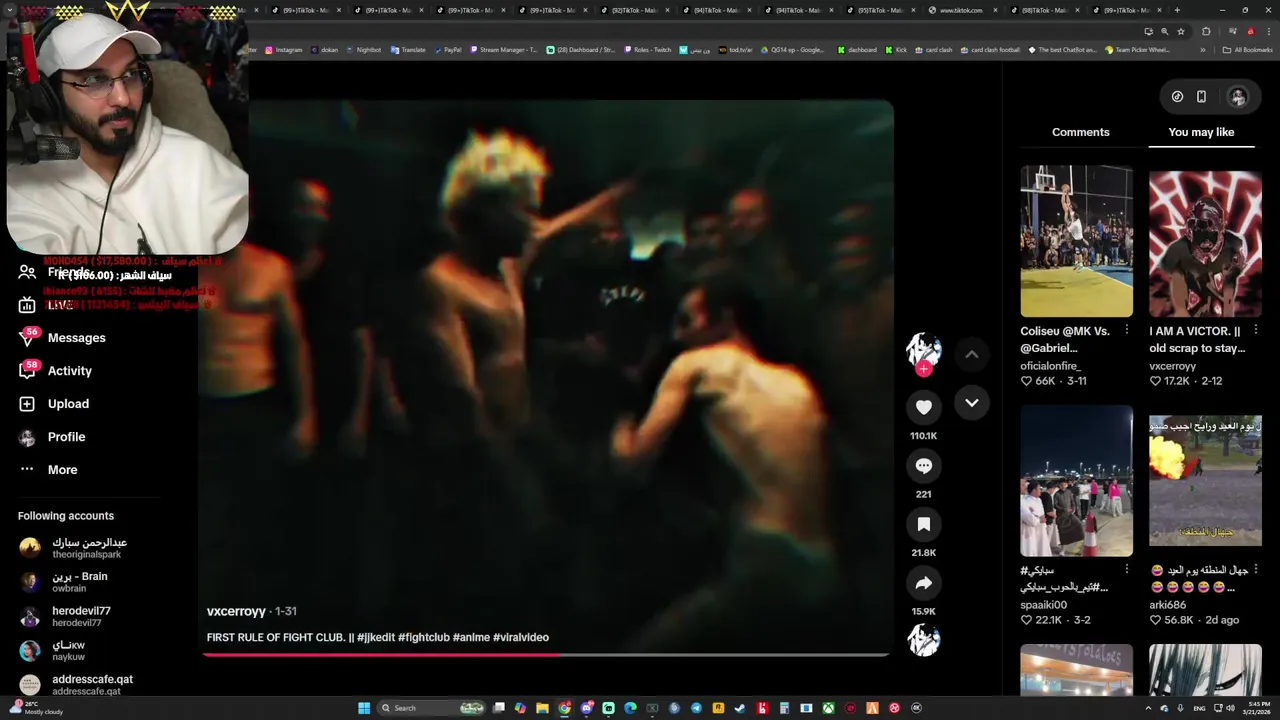This screenshot has width=1280, height=720.
Task: Open Microsoft Edge from the taskbar
Action: [630, 708]
